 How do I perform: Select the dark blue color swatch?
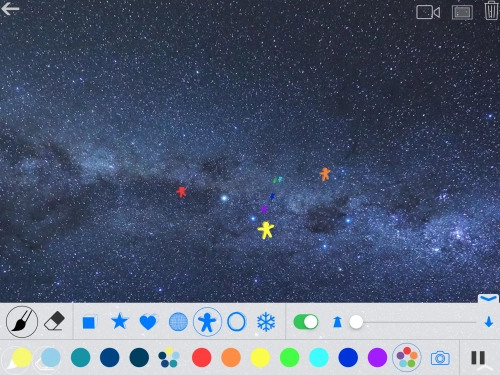click(x=109, y=358)
